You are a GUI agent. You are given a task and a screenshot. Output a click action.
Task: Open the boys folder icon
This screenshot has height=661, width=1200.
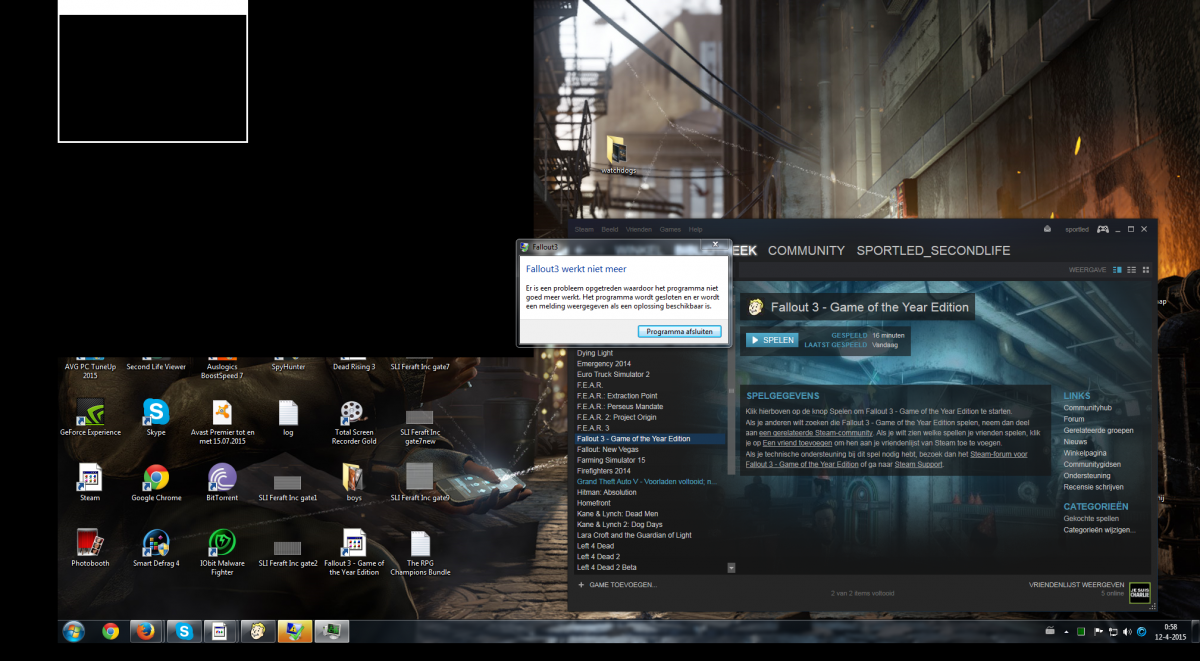click(x=353, y=483)
